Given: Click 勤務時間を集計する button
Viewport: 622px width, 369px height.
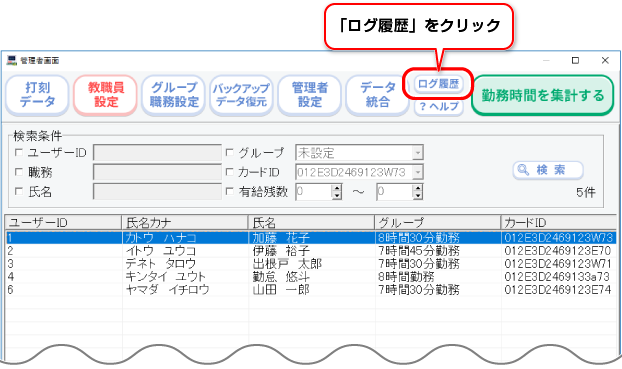Looking at the screenshot, I should pos(543,96).
